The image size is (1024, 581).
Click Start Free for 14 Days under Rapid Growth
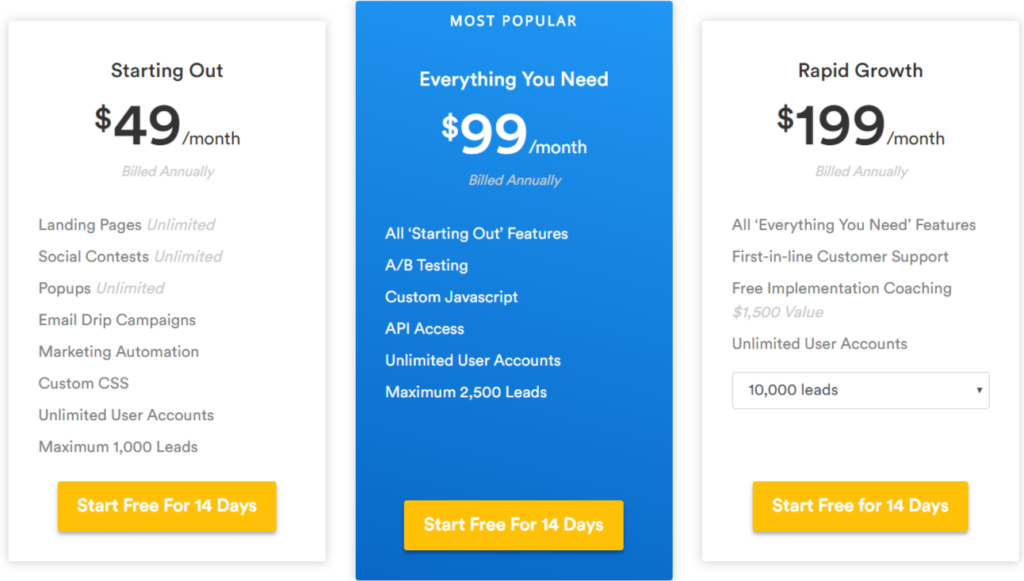[860, 506]
